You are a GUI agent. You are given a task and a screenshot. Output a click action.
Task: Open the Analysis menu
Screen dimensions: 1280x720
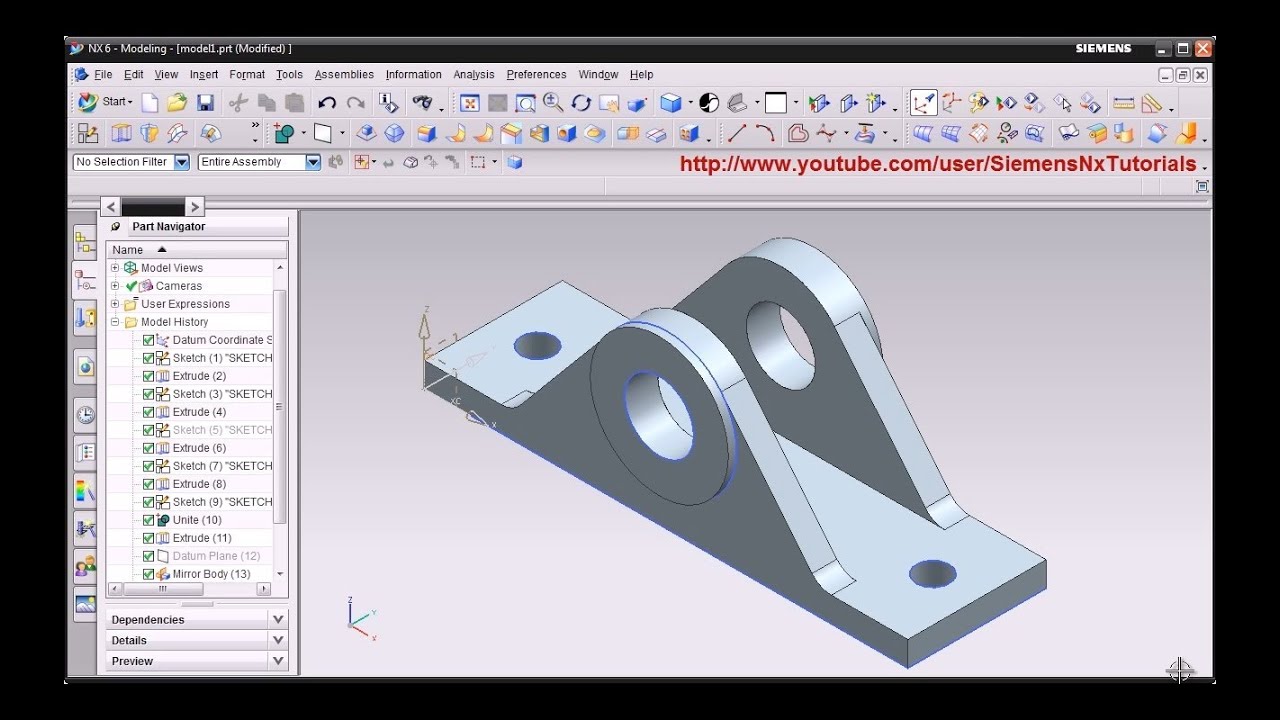pos(474,75)
